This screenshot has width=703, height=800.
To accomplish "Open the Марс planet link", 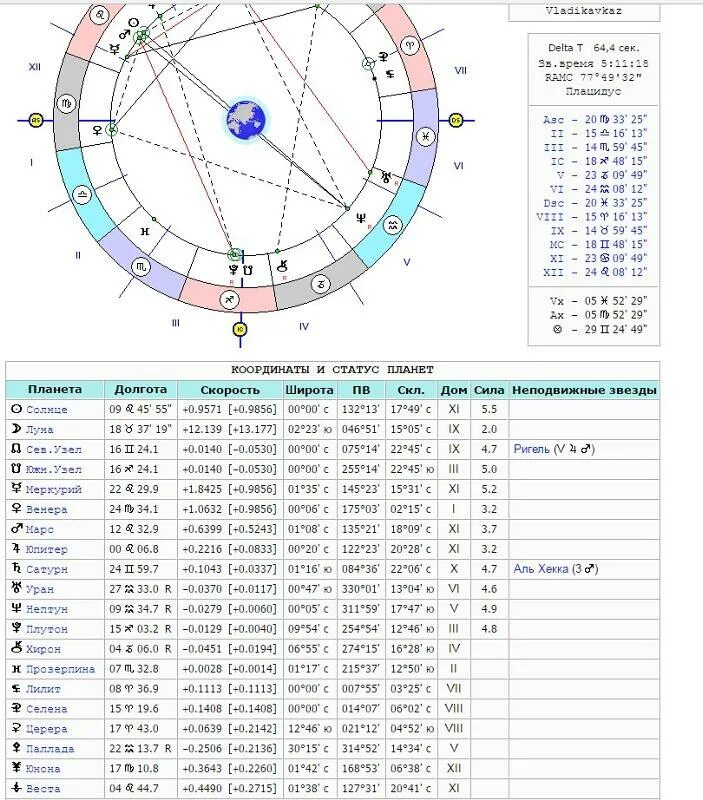I will [39, 530].
